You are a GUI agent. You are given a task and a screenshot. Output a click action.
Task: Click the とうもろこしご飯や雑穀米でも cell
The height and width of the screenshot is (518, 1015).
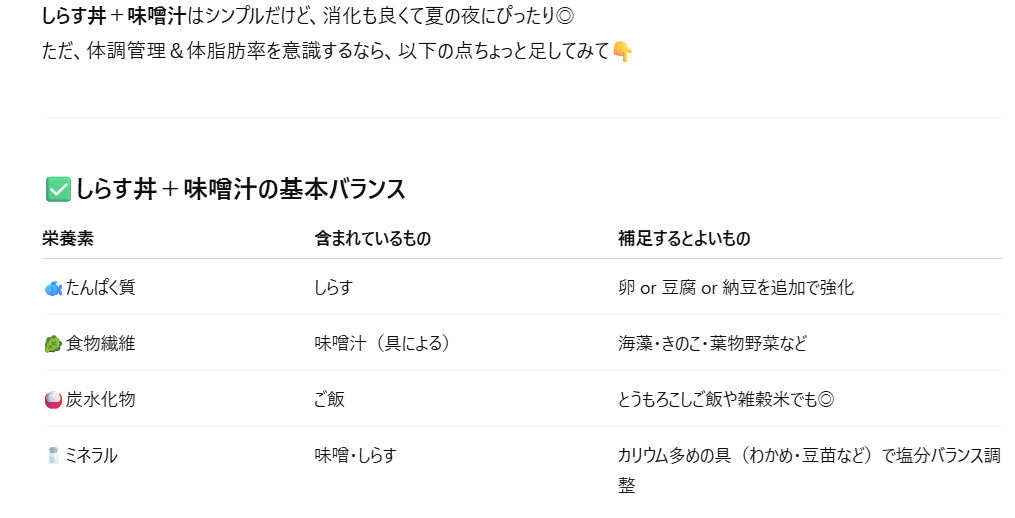click(x=726, y=399)
